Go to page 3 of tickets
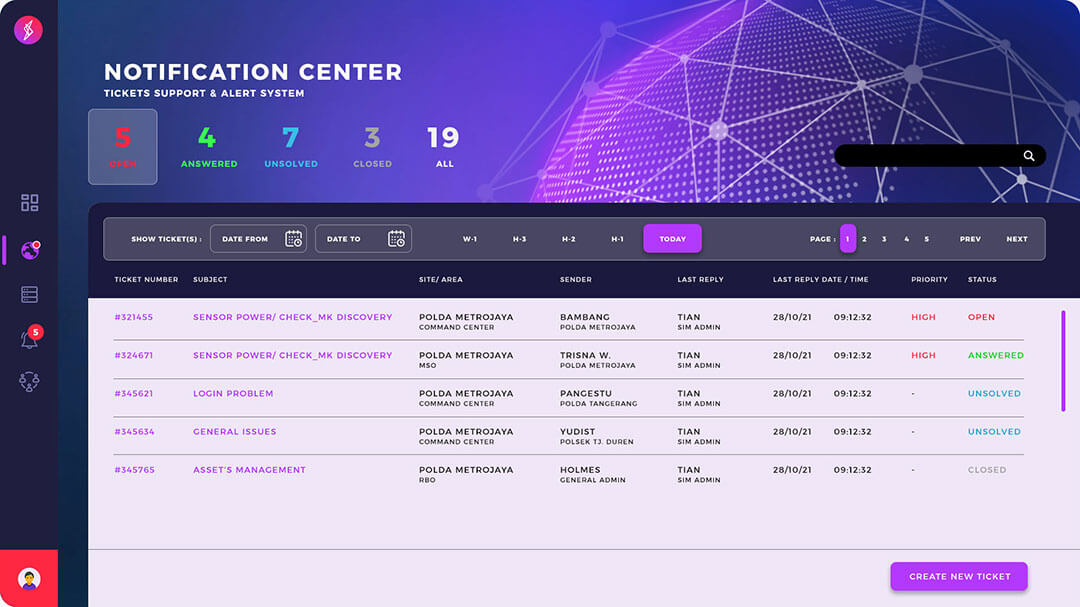 click(884, 239)
